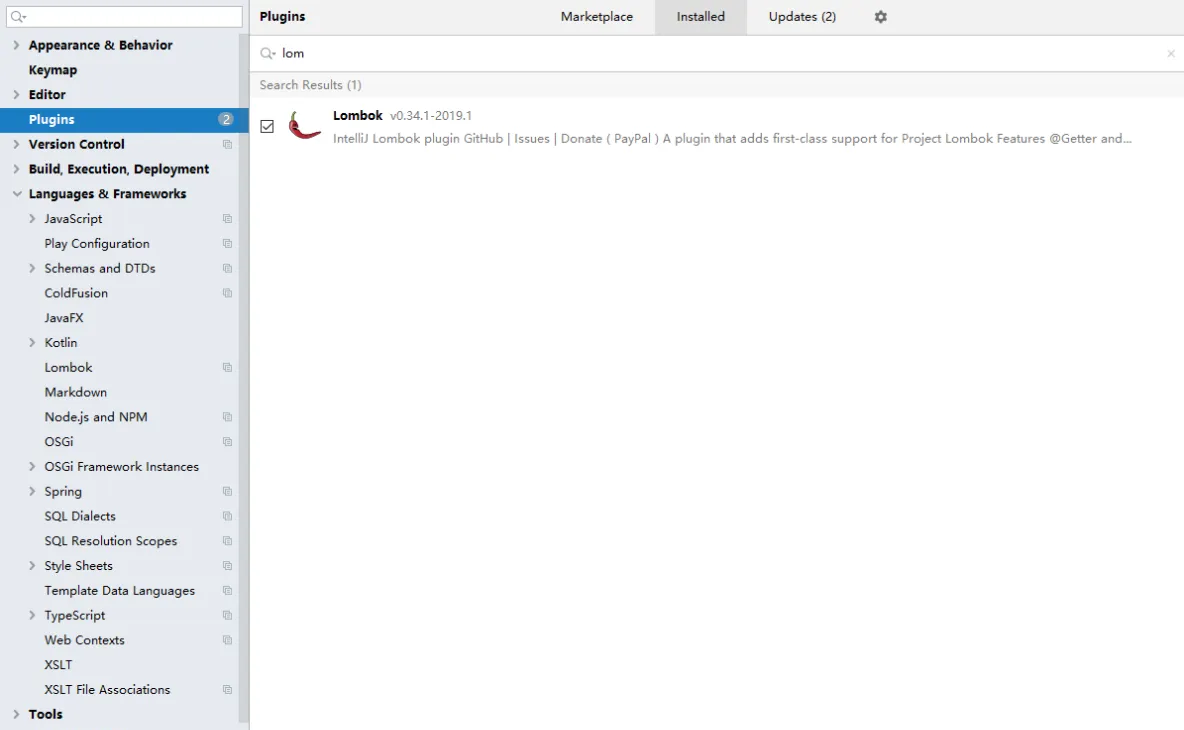Expand the Kotlin settings node
The height and width of the screenshot is (730, 1184).
pyautogui.click(x=32, y=343)
